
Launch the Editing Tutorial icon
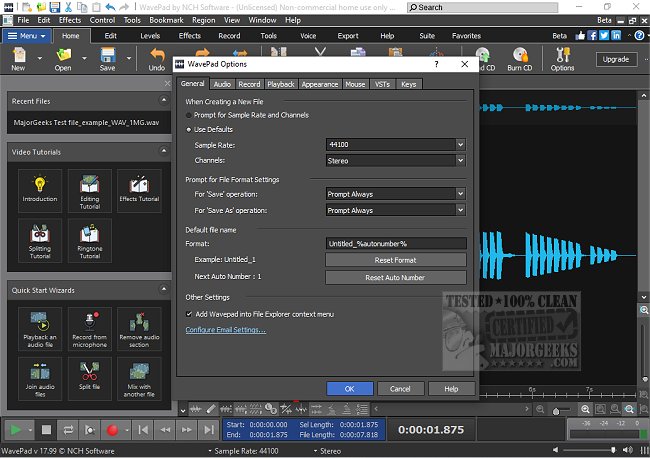coord(90,189)
